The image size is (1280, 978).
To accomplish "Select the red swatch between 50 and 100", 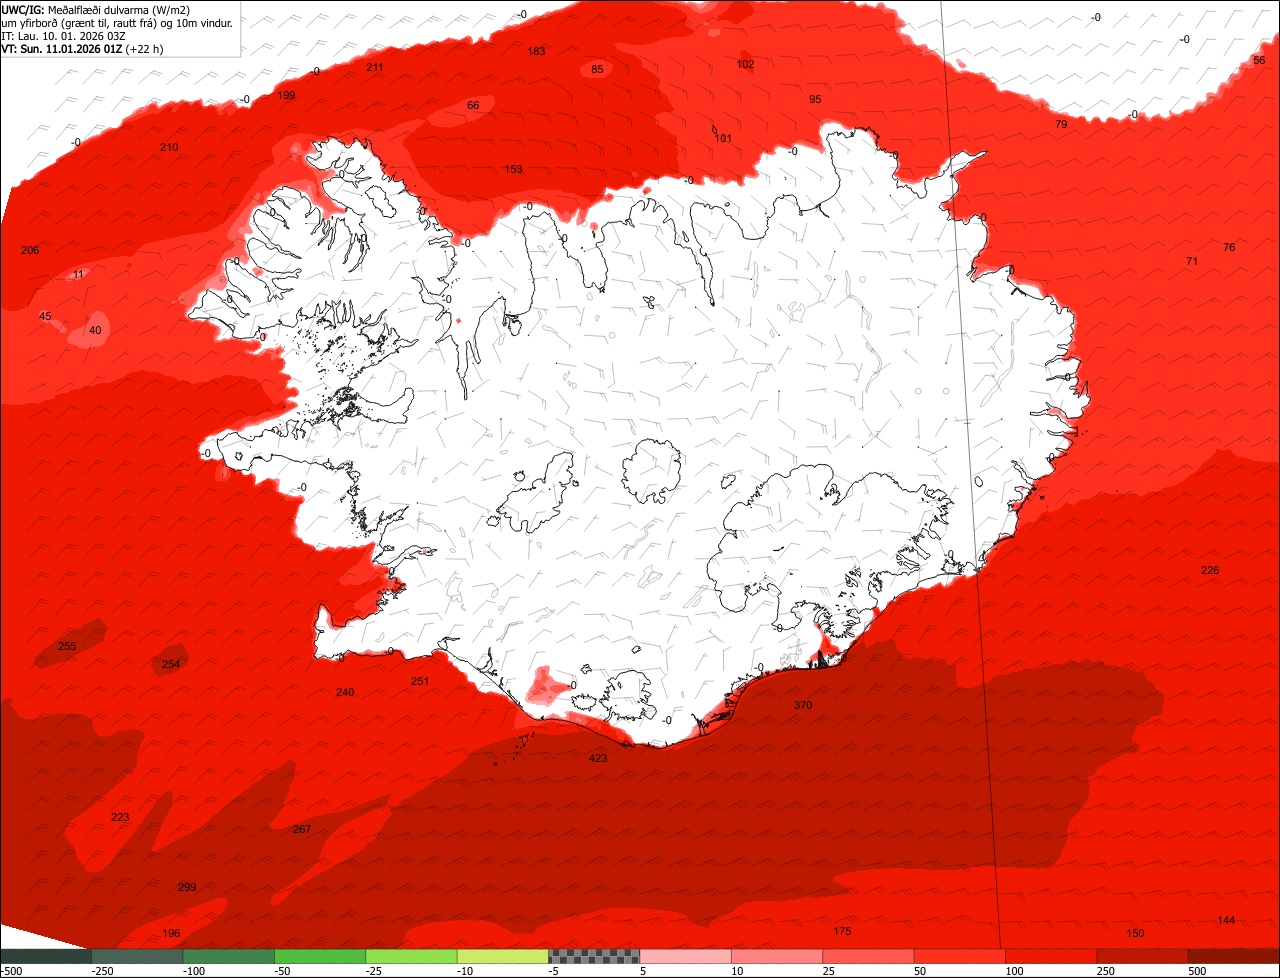I will (960, 956).
